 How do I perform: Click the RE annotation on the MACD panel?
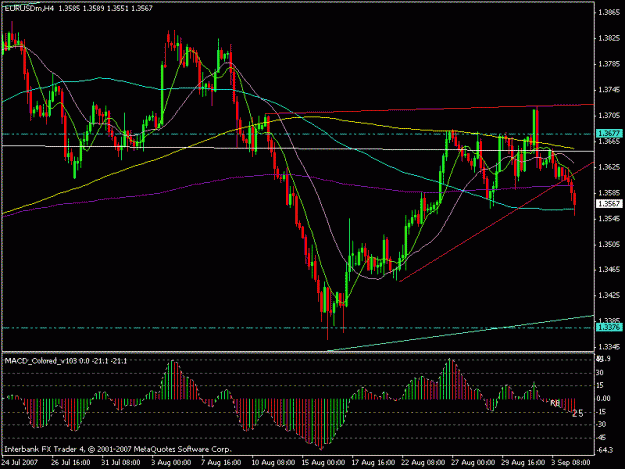click(x=555, y=403)
